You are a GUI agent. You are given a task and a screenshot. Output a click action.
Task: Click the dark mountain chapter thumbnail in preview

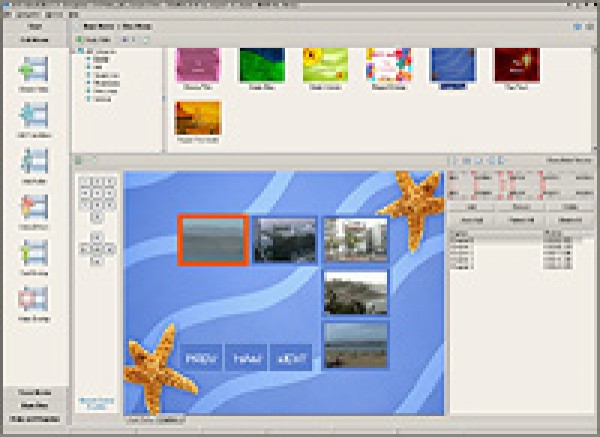(285, 240)
